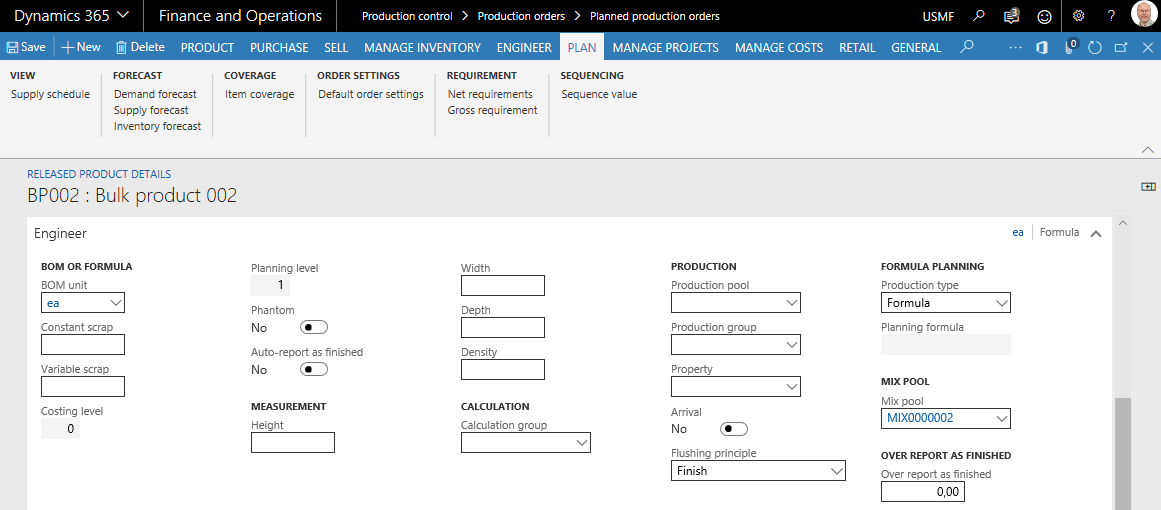
Task: Click the Open in Office icon
Action: click(x=1042, y=47)
